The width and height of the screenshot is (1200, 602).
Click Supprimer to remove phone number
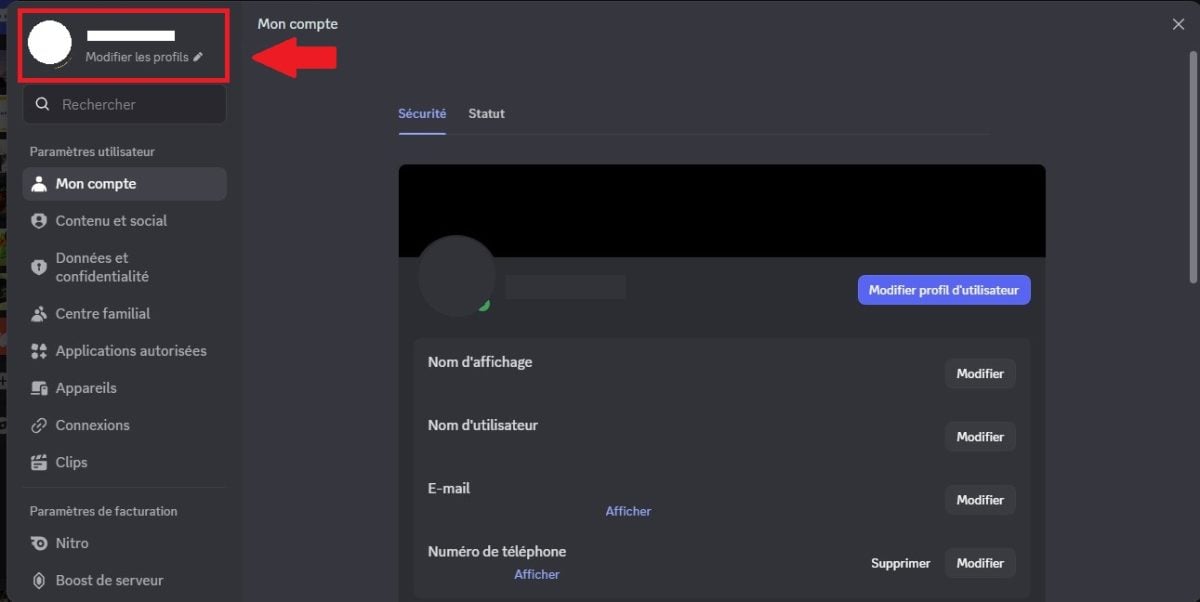coord(900,563)
